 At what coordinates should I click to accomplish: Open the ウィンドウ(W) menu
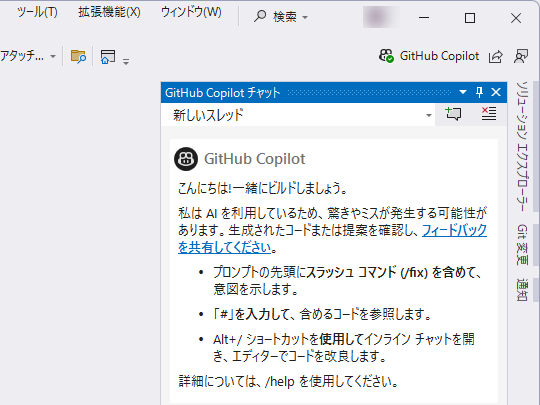191,12
